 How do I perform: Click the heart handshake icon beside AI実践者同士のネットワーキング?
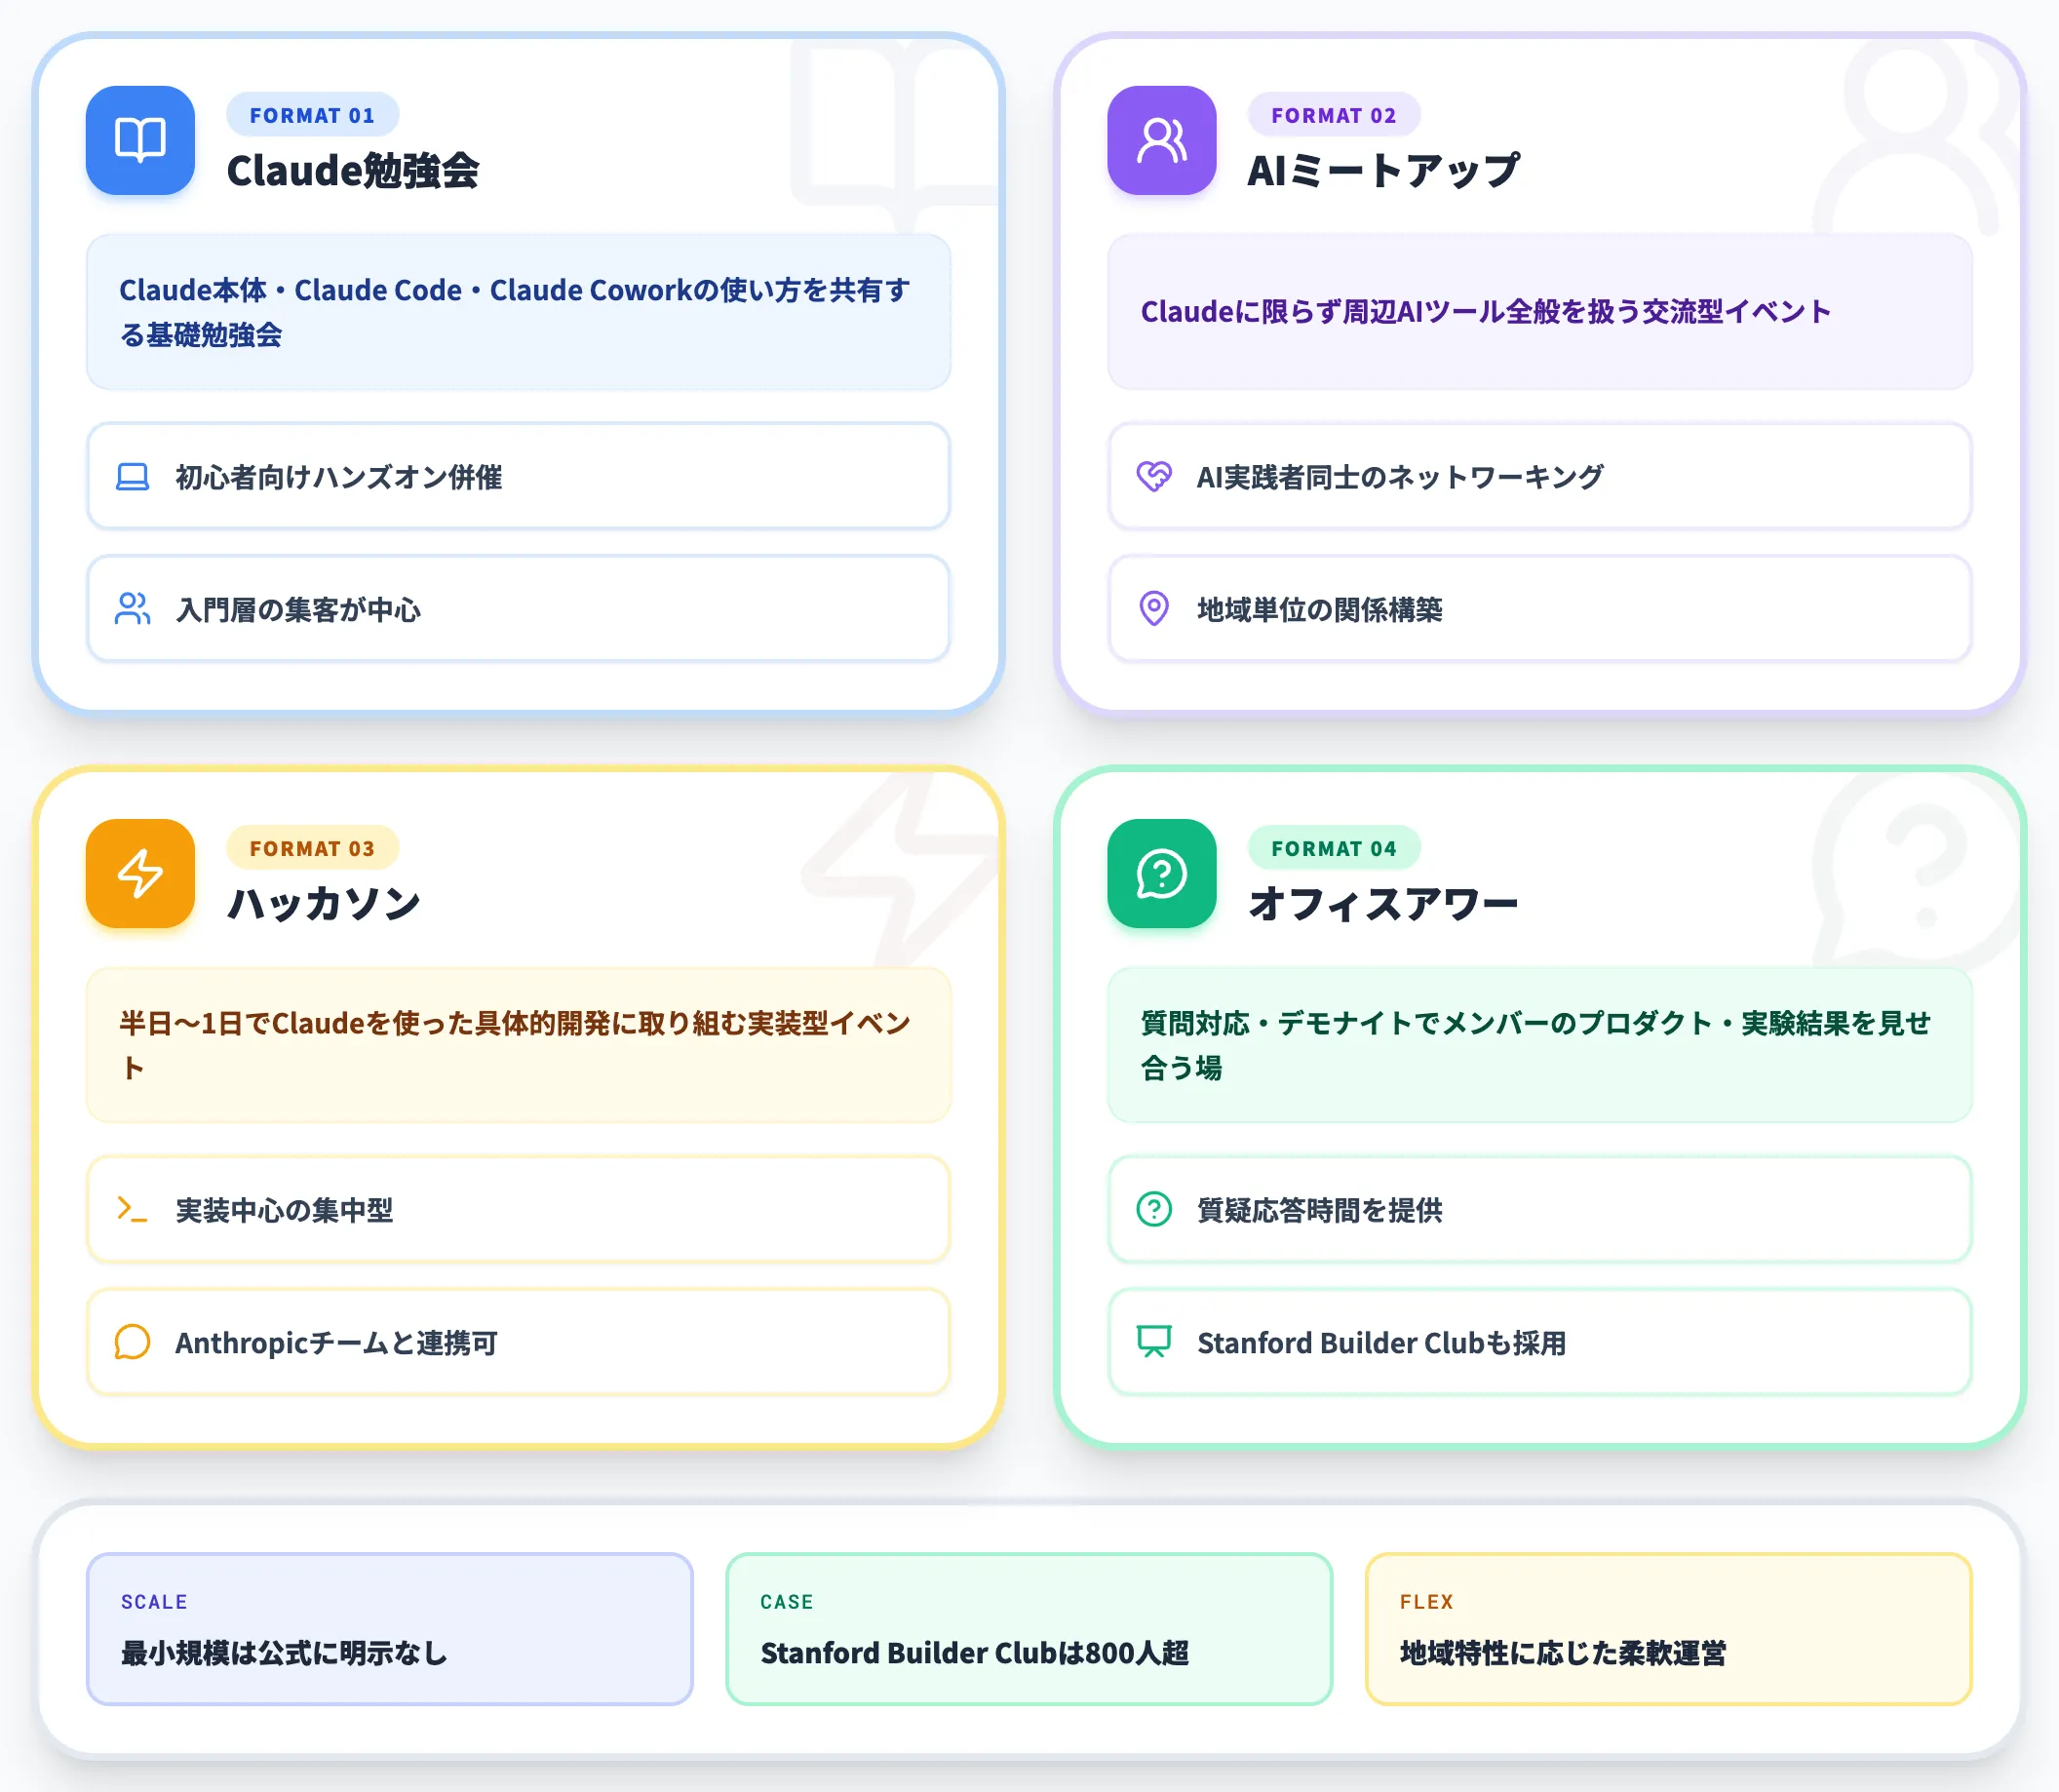click(1154, 477)
